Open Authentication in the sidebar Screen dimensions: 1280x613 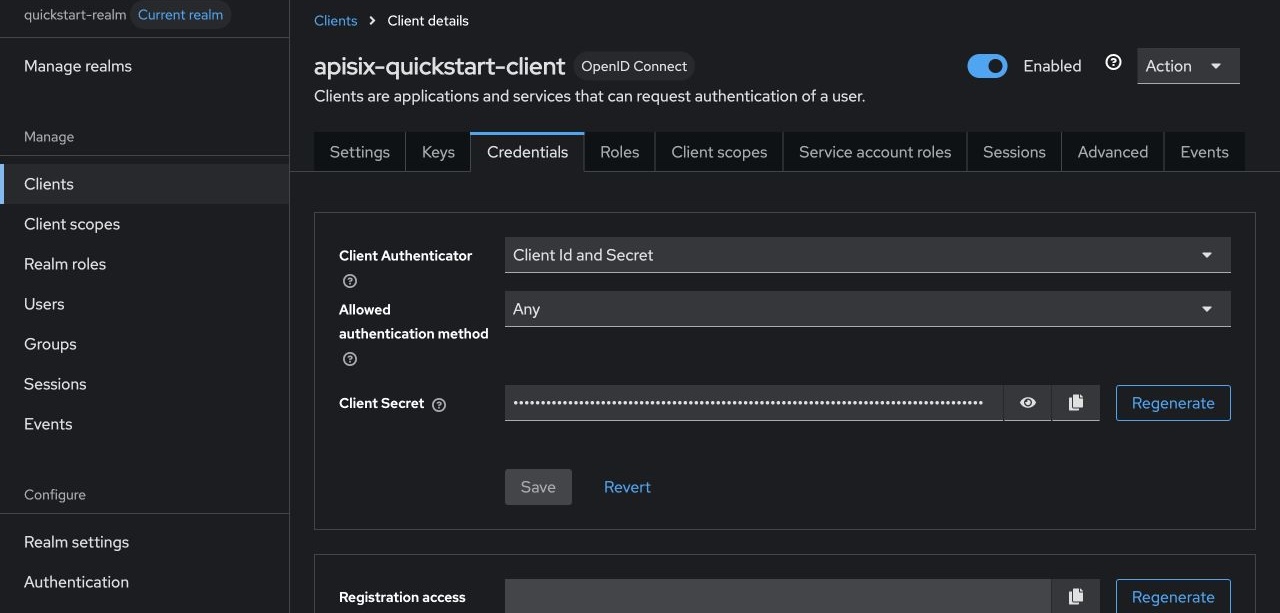pos(145,582)
